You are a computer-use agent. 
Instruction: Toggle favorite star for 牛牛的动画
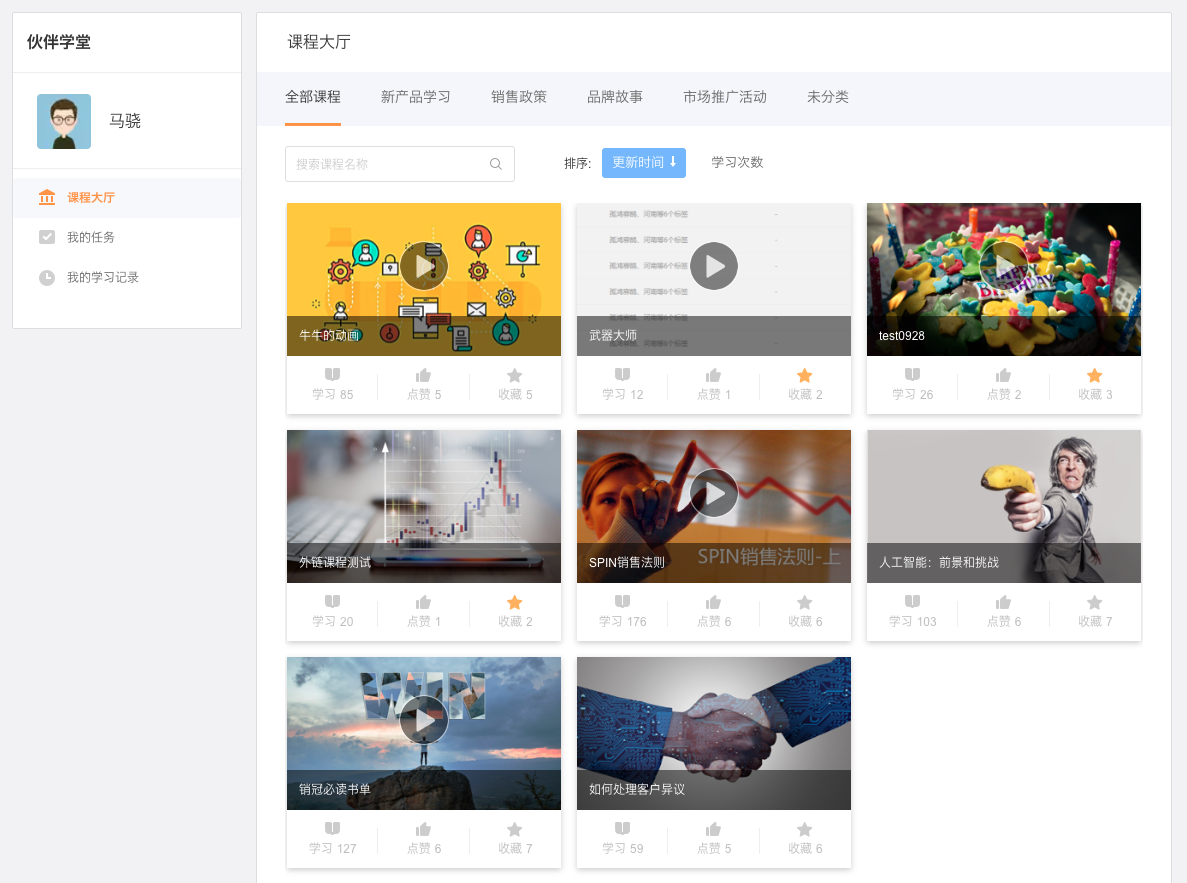515,376
